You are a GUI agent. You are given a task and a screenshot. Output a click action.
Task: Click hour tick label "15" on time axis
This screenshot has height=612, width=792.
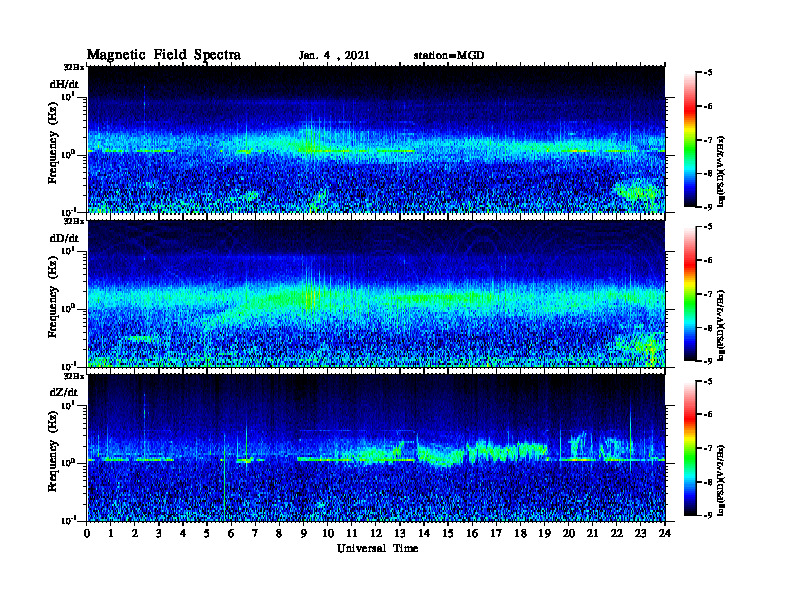pos(448,533)
